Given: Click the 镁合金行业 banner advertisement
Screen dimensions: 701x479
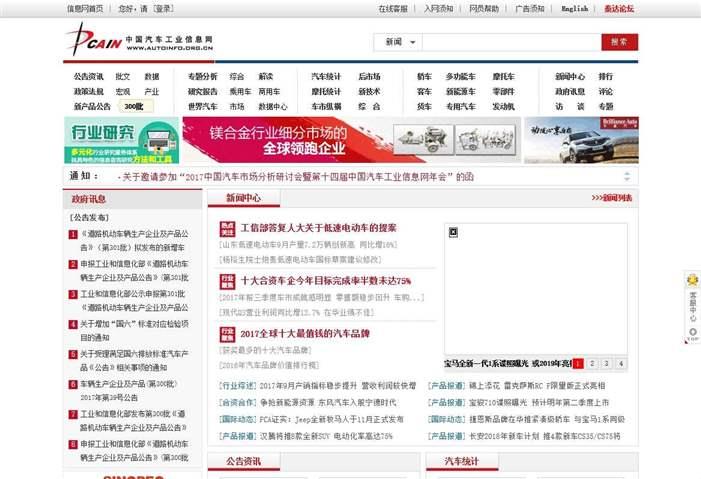Looking at the screenshot, I should click(350, 140).
